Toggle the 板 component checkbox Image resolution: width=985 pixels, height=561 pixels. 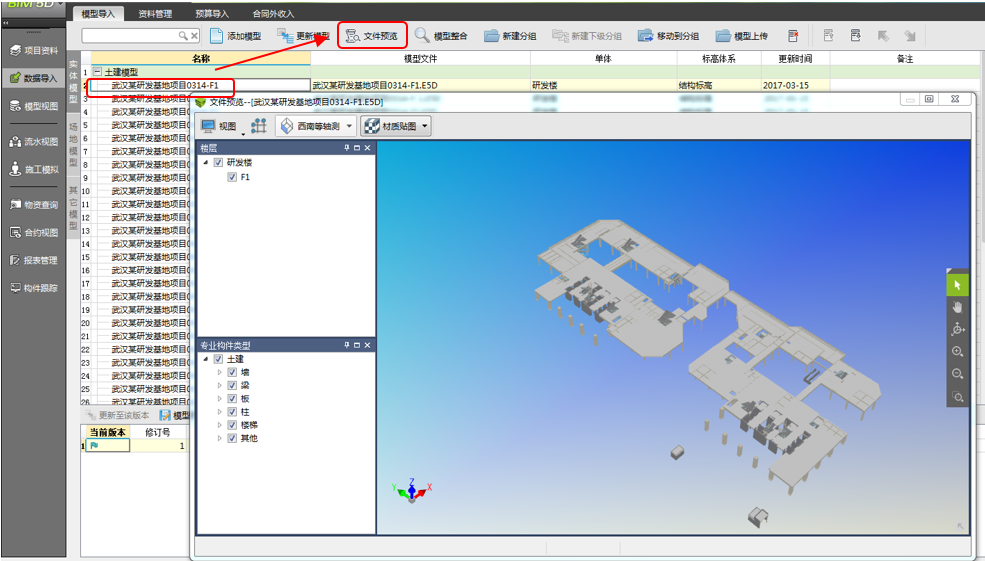click(232, 399)
